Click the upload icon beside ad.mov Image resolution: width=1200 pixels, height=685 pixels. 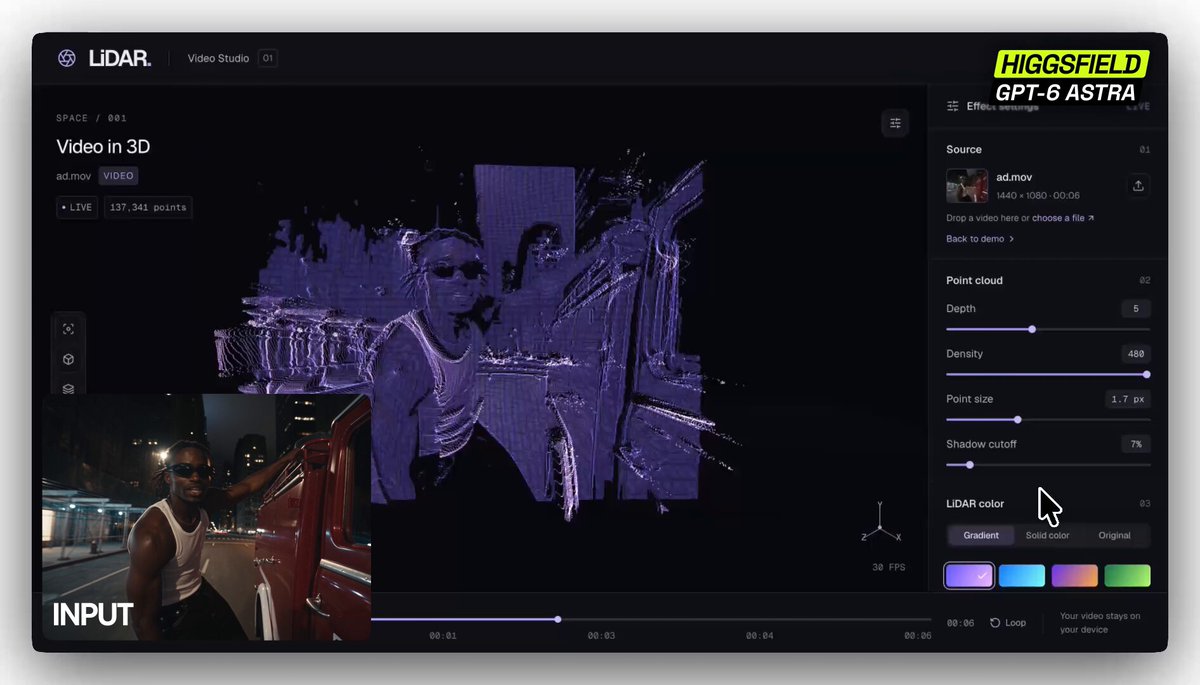point(1138,186)
